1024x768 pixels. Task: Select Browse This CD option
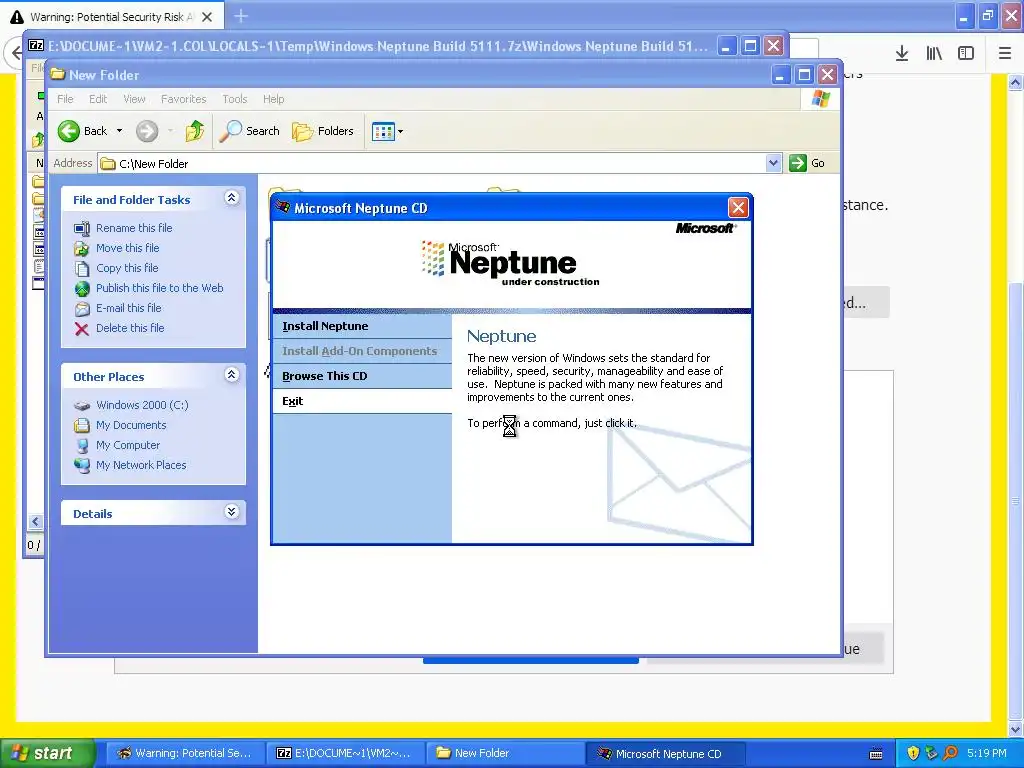pos(324,376)
